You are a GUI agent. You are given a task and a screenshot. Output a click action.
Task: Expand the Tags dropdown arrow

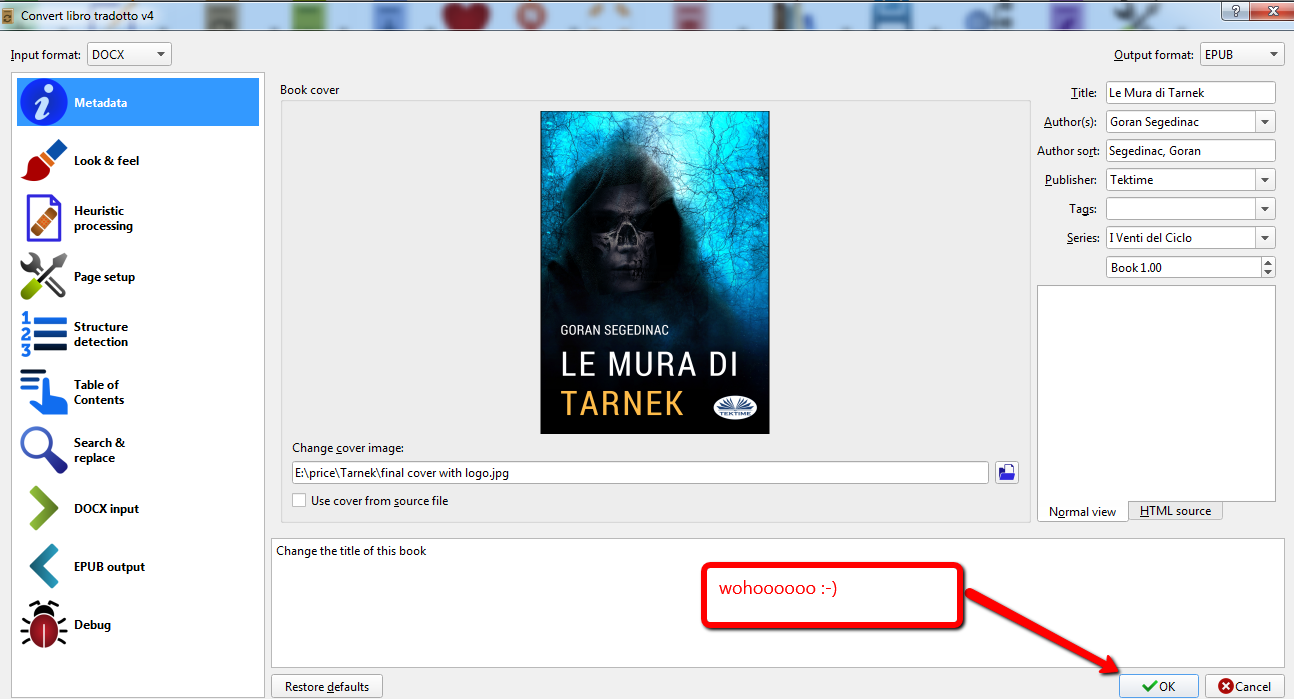1266,209
